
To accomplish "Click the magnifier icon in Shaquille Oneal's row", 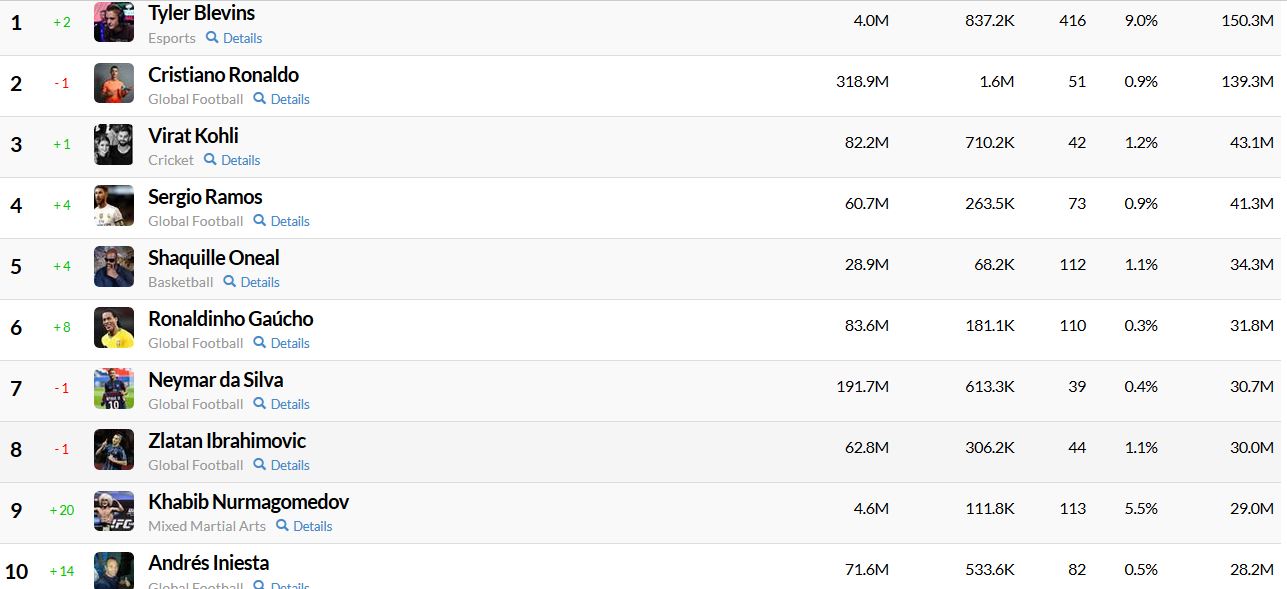I will (x=228, y=282).
